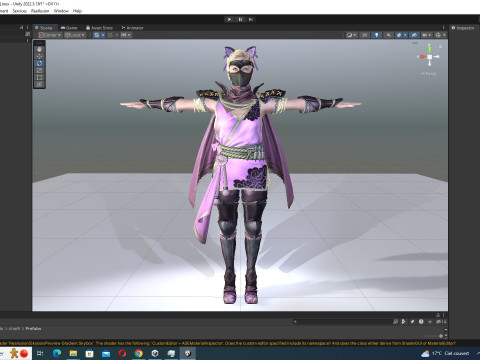Open the weather widget showing 17°C

(x=446, y=353)
